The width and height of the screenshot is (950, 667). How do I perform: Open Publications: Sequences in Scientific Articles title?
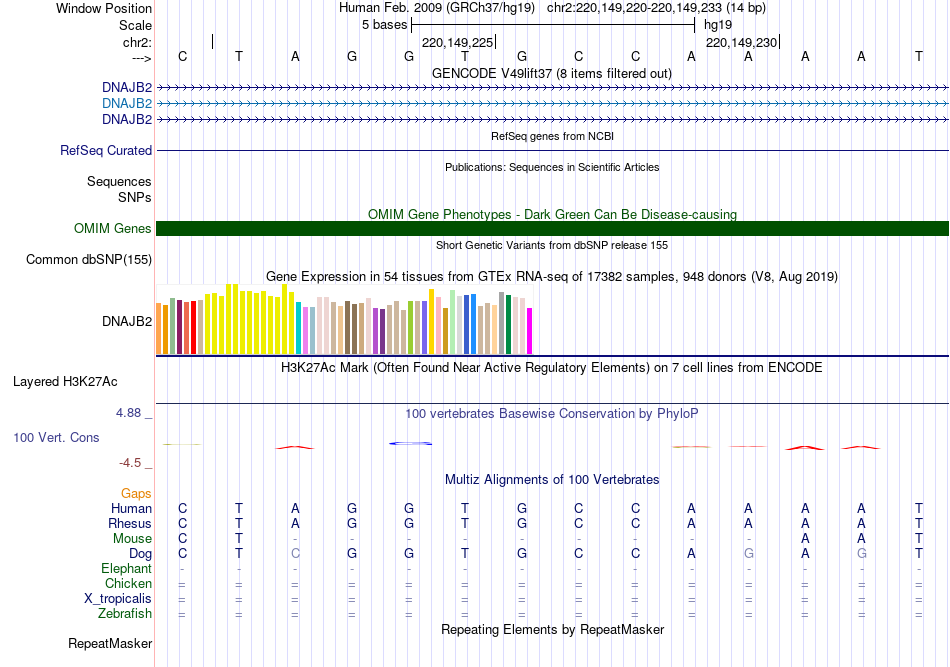click(552, 167)
